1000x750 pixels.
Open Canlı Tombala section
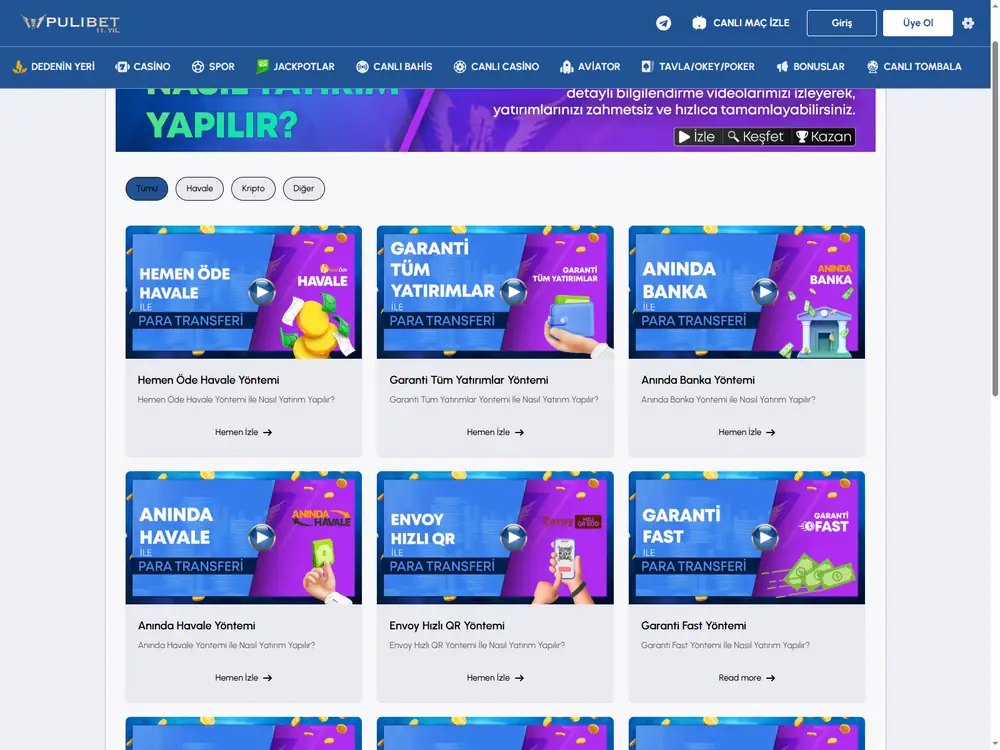pyautogui.click(x=914, y=66)
